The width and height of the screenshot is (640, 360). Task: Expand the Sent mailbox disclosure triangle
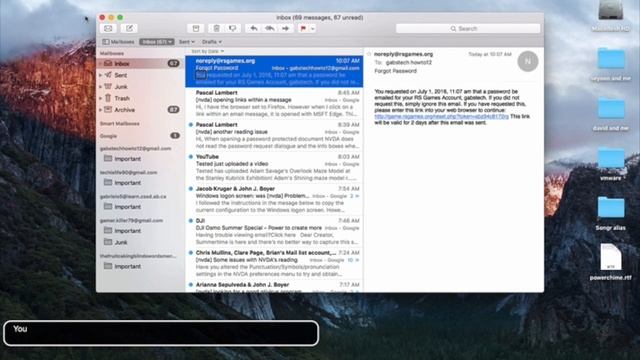coord(100,75)
